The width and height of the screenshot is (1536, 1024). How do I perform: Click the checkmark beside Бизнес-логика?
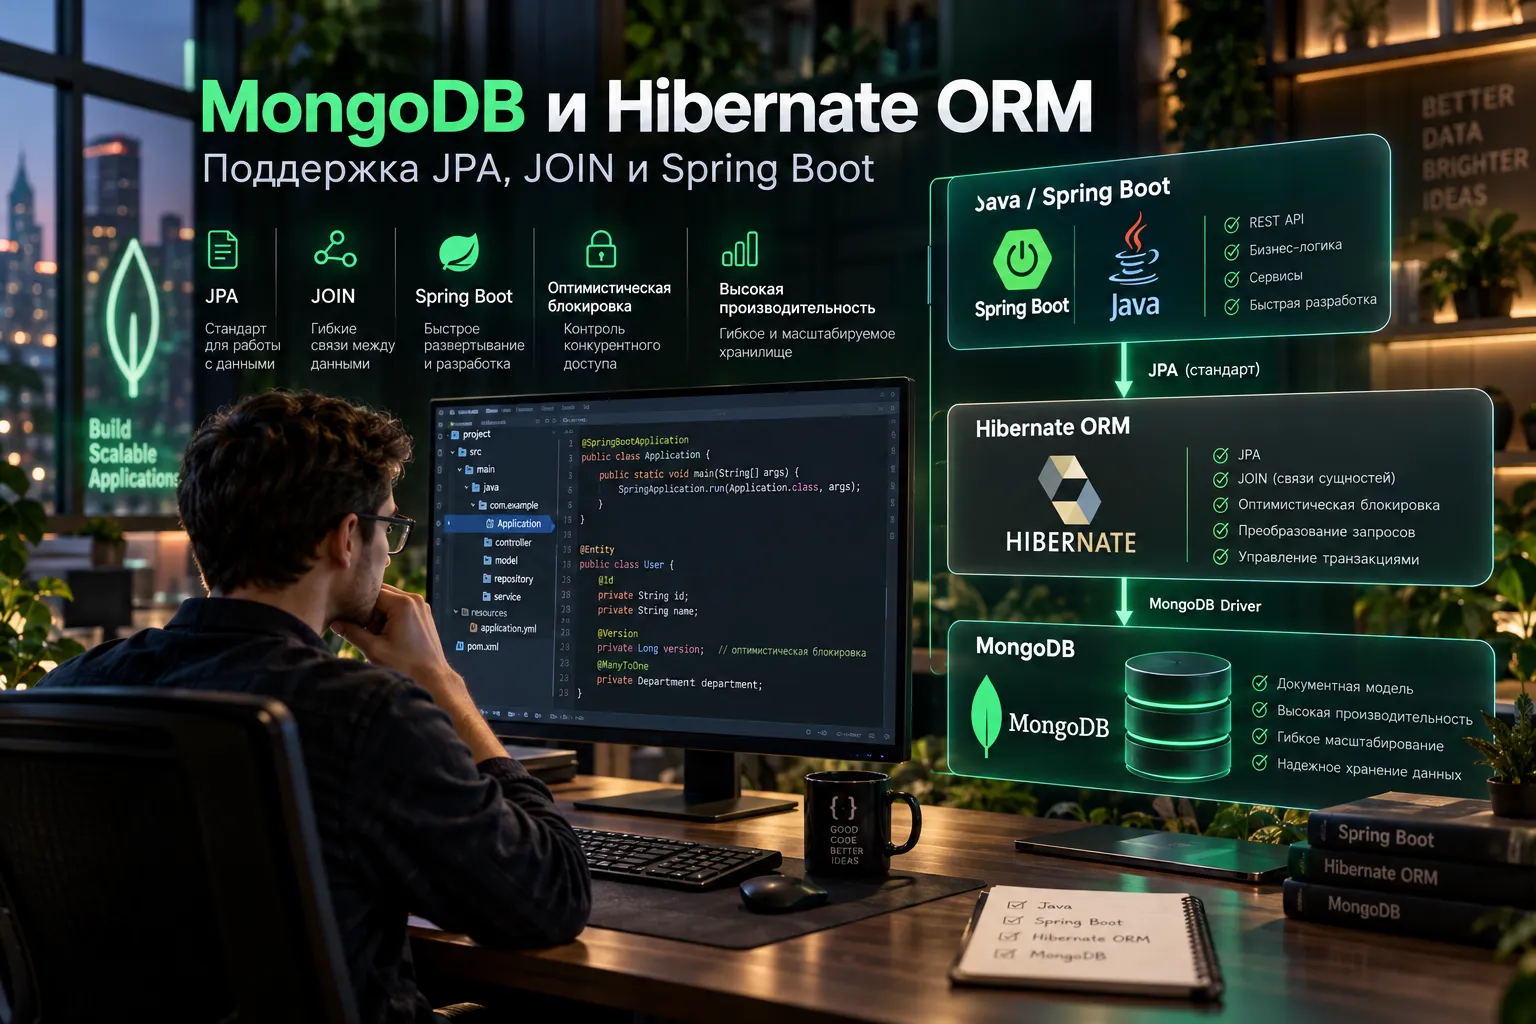(1232, 252)
